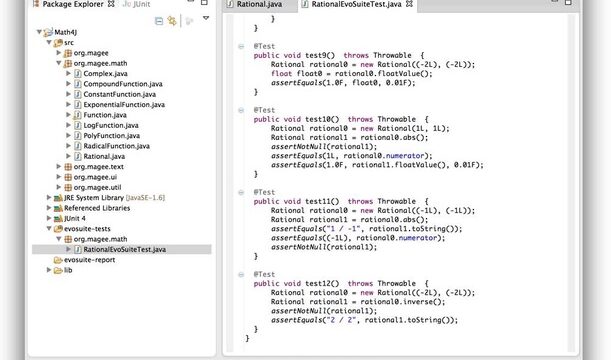Click the LogFunction.java file icon

(78, 125)
